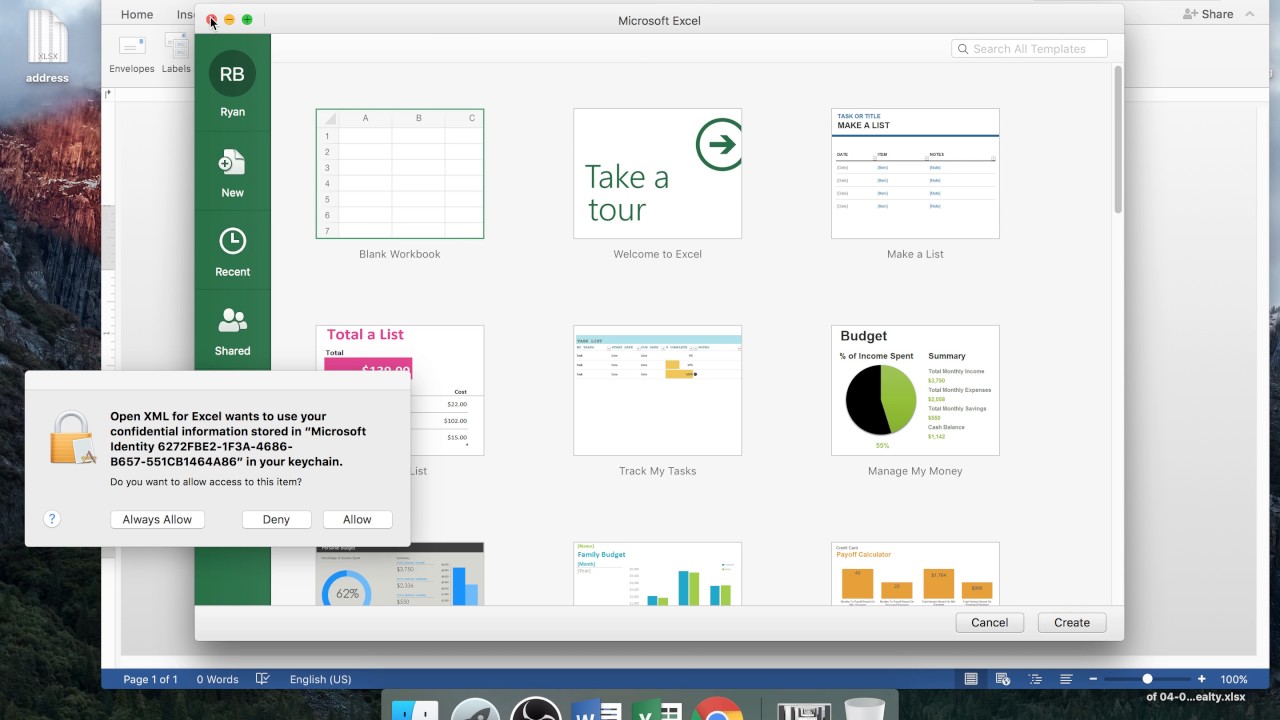The height and width of the screenshot is (720, 1280).
Task: Zoom out with the minus button in Word
Action: click(1093, 679)
